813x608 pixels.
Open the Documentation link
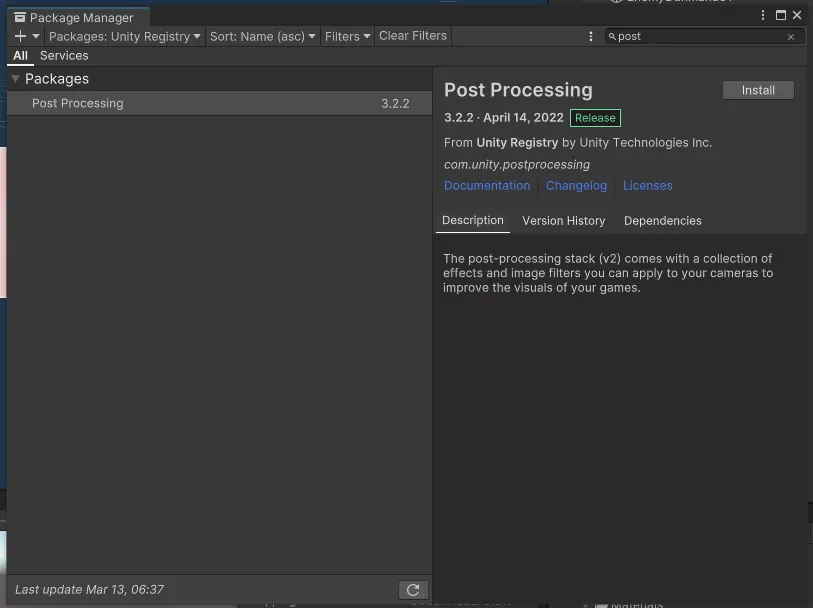(487, 186)
